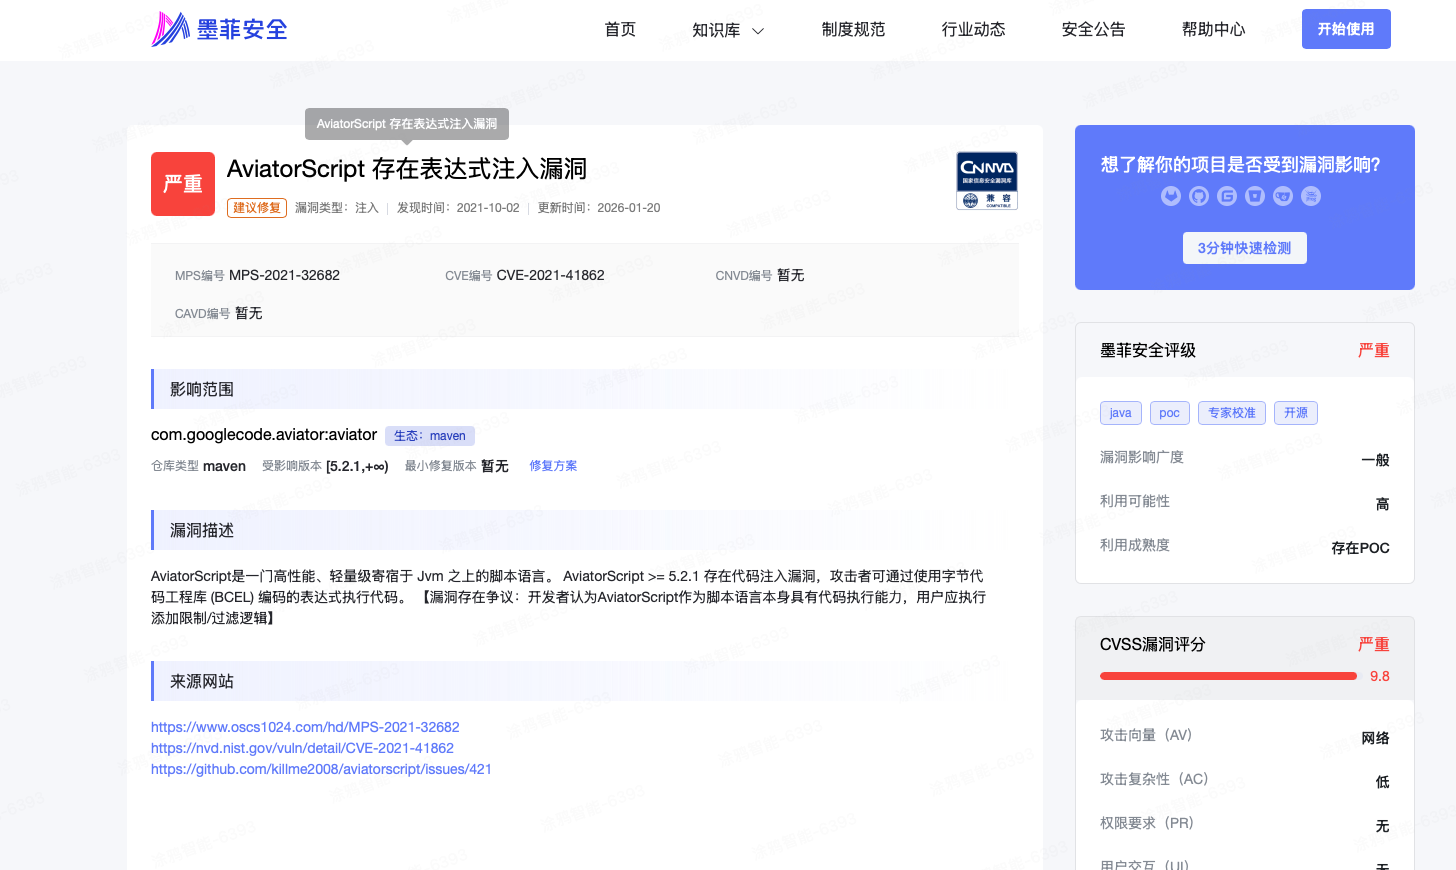Click the CVE-2021-41862 identifier
Viewport: 1456px width, 870px height.
coord(550,275)
